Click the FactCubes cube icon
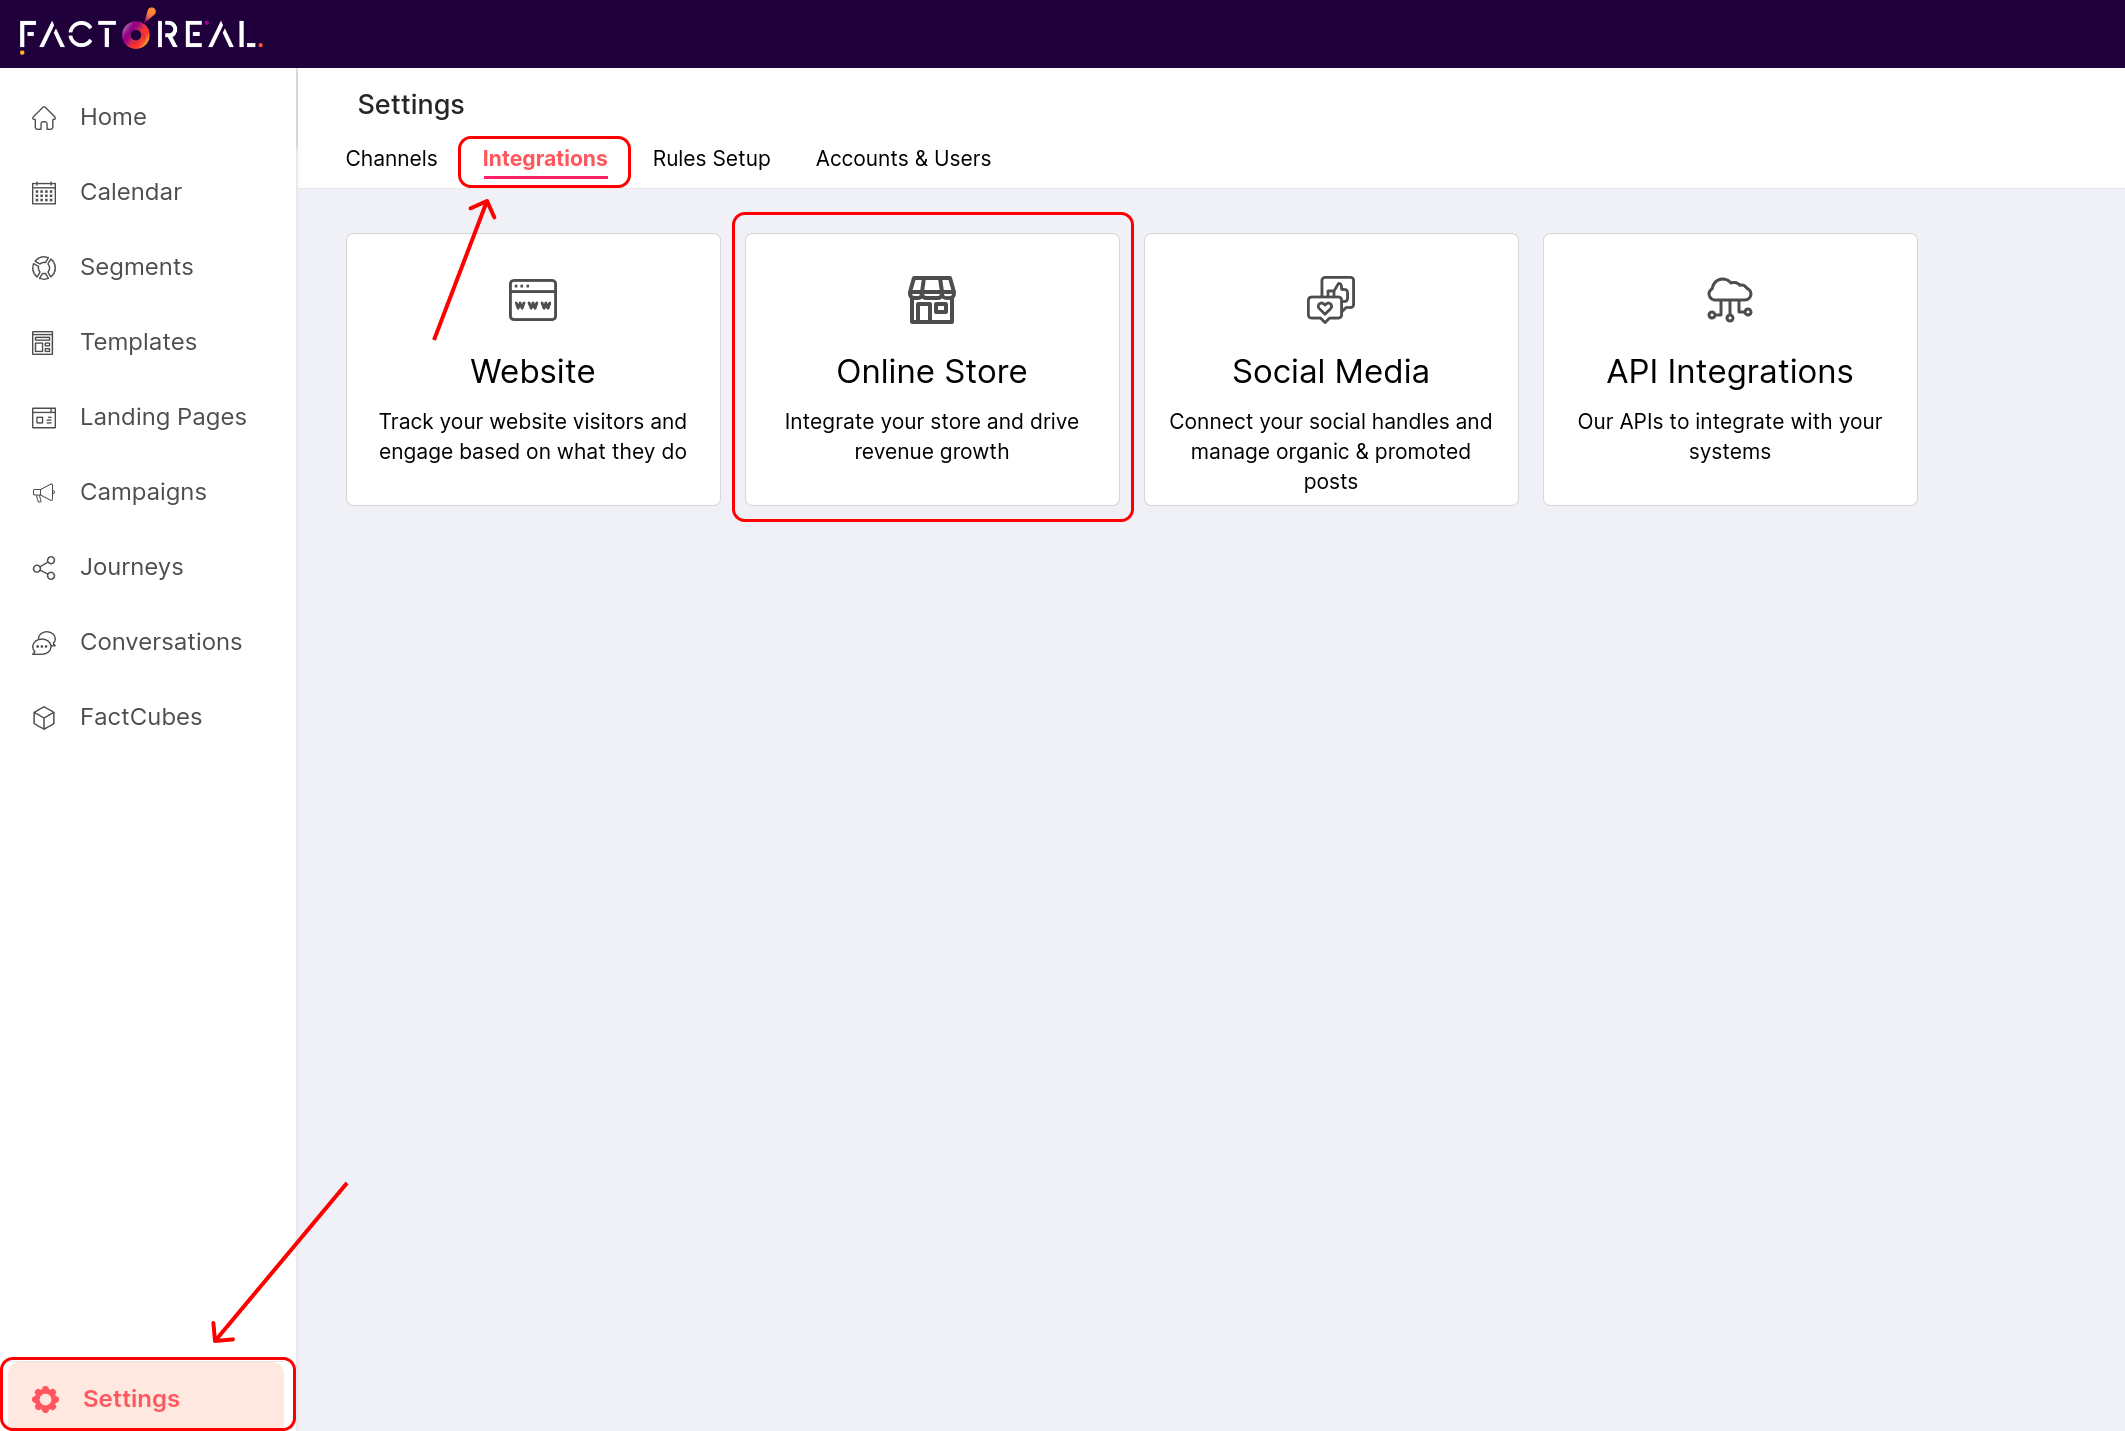The image size is (2125, 1431). click(44, 718)
